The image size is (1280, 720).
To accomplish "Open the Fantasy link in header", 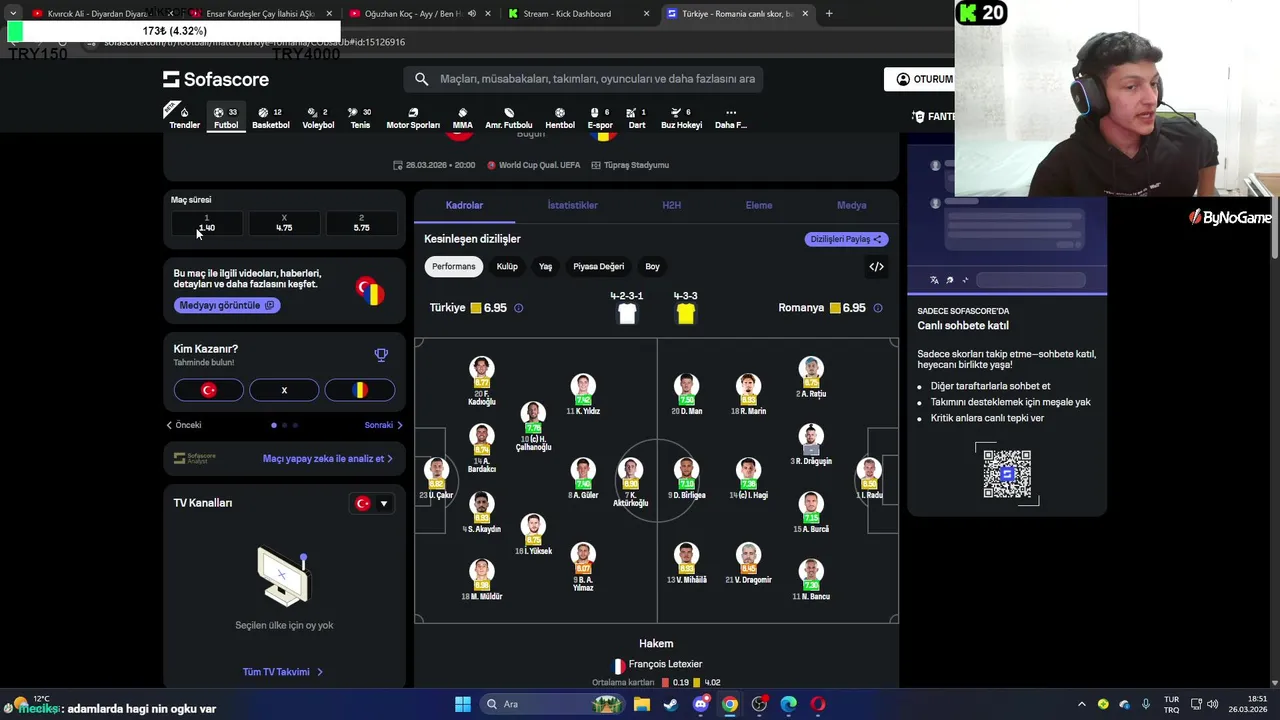I will point(933,116).
